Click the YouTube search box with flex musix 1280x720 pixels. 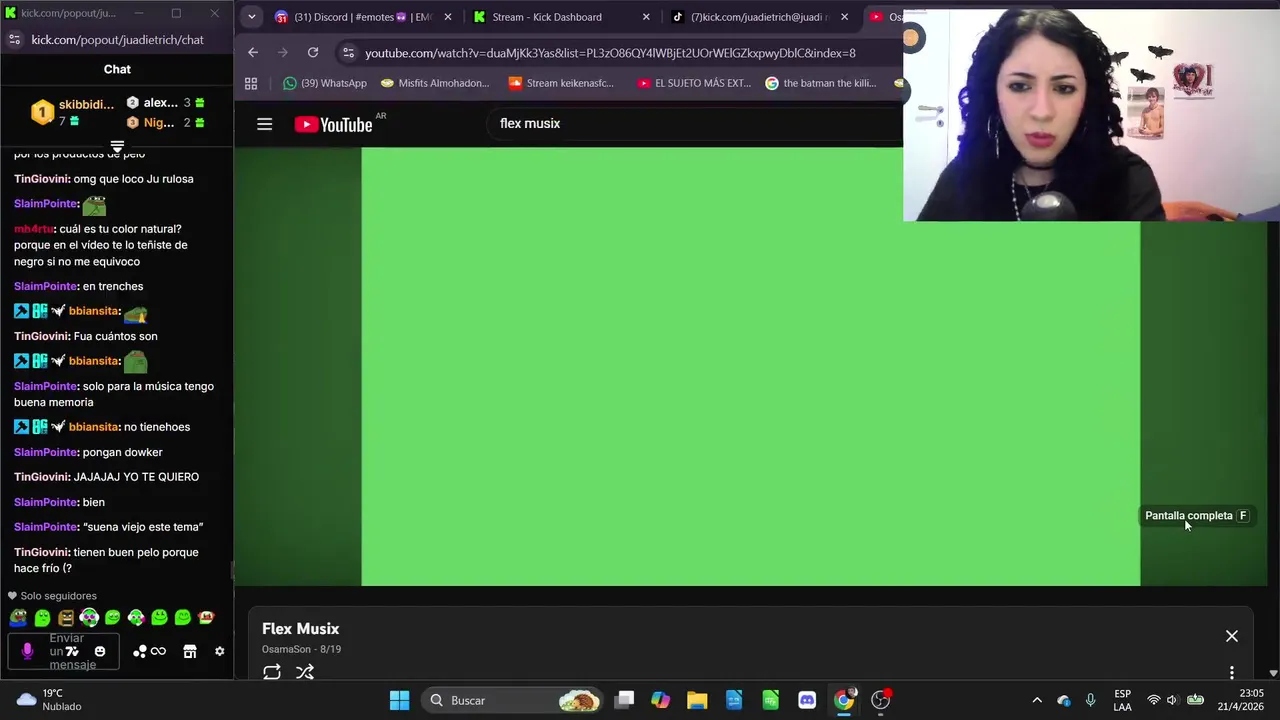click(695, 123)
